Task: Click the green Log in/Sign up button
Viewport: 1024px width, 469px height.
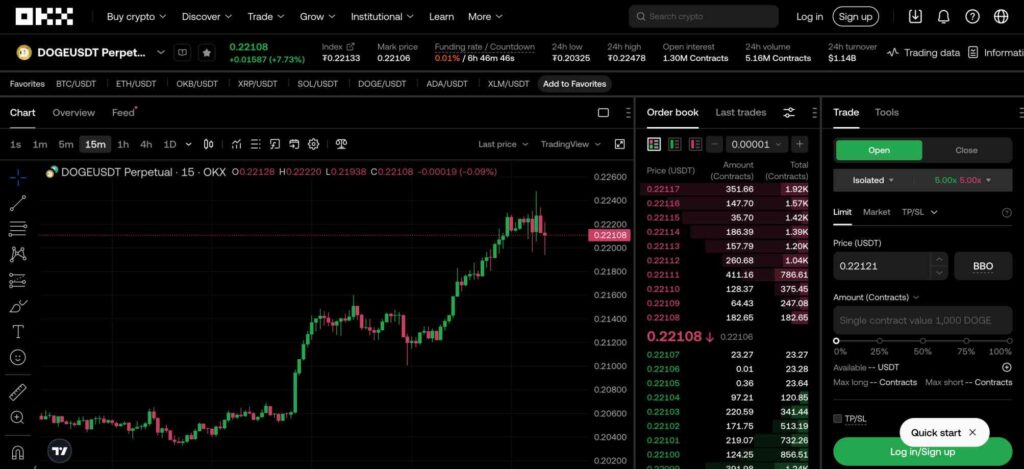Action: click(922, 451)
